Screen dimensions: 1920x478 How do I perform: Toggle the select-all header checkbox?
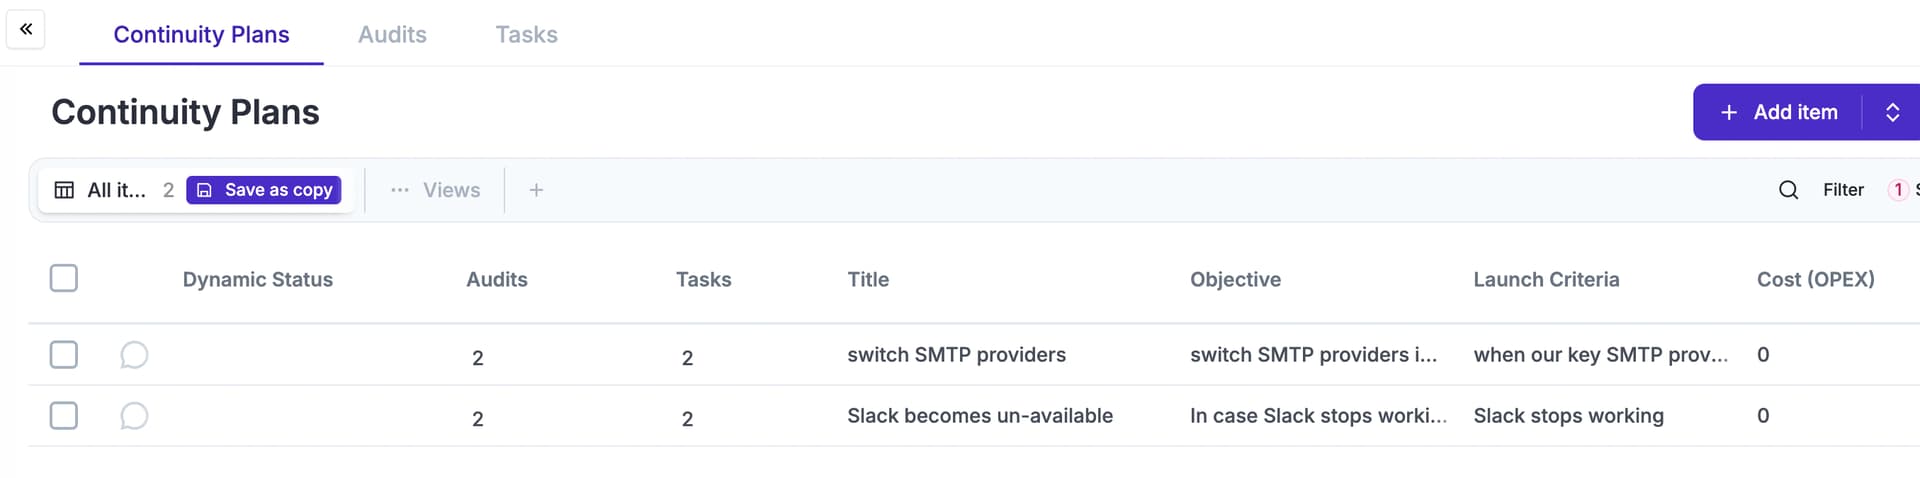coord(64,278)
